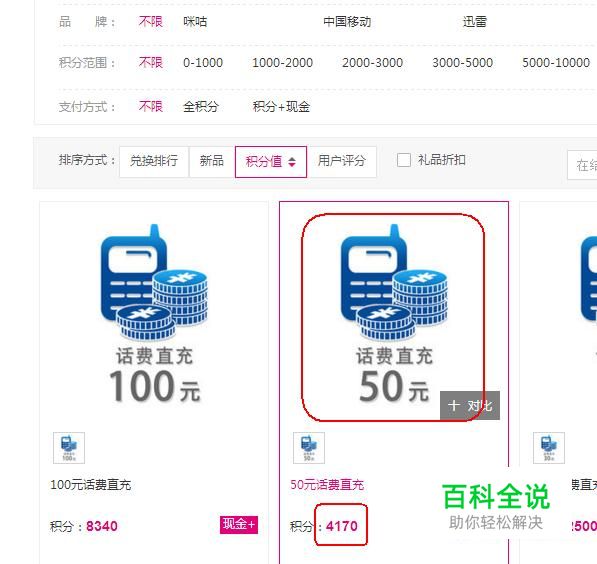Filter brand by 迅雷

(474, 21)
